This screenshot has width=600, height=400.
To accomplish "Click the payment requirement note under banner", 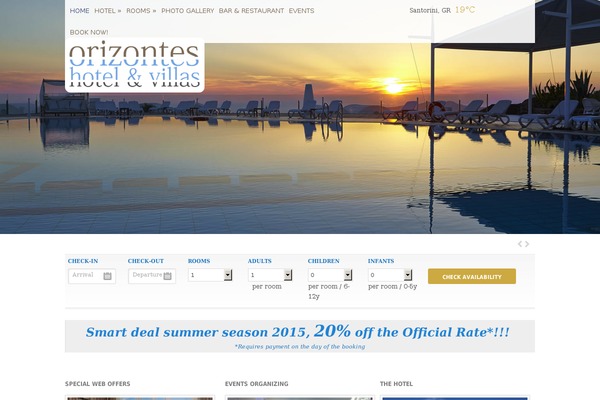I will [300, 346].
